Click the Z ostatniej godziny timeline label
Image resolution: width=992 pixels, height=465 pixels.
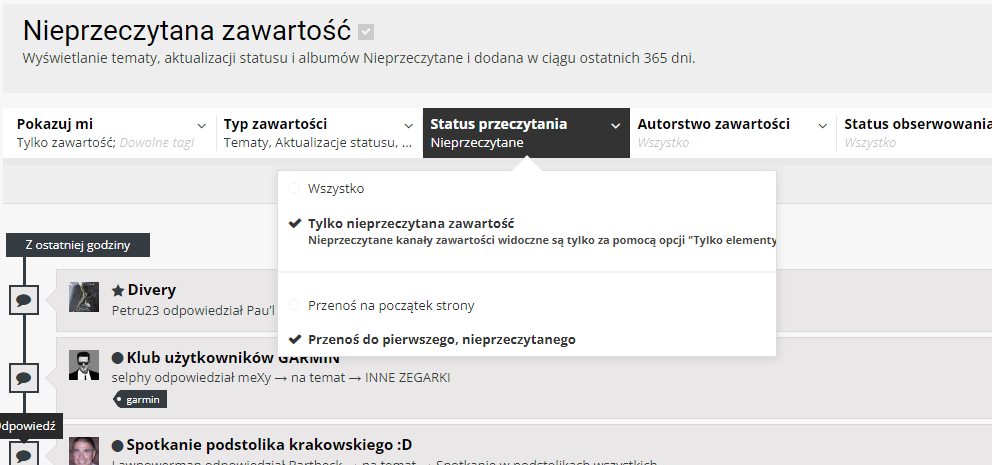coord(78,245)
